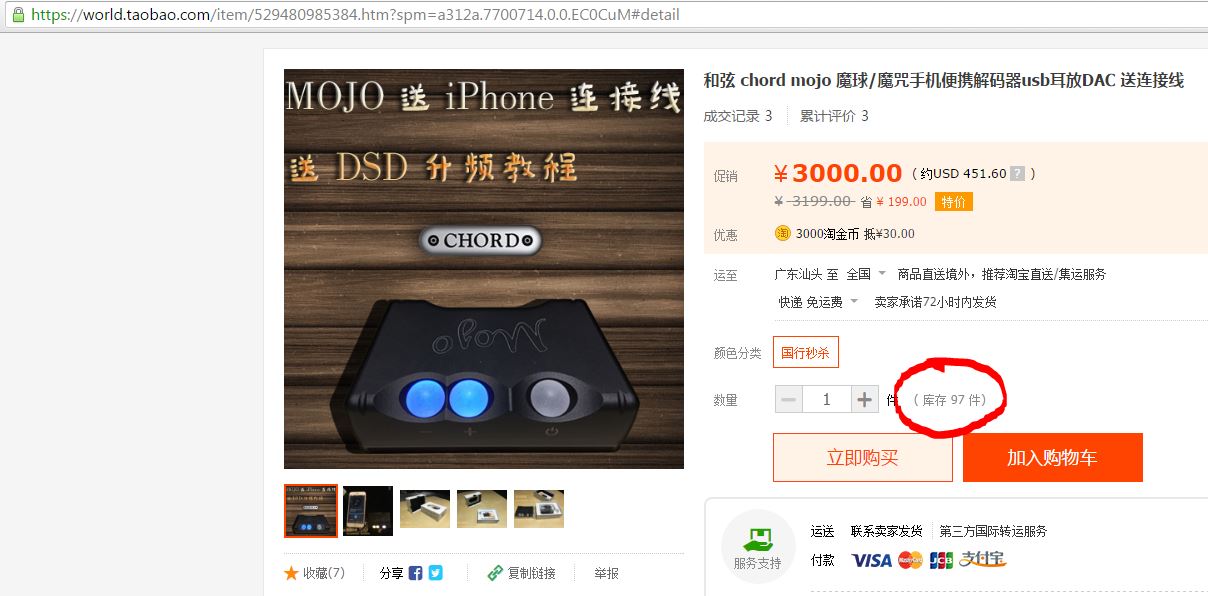Click the copy link chain icon
Image resolution: width=1208 pixels, height=596 pixels.
click(x=494, y=573)
